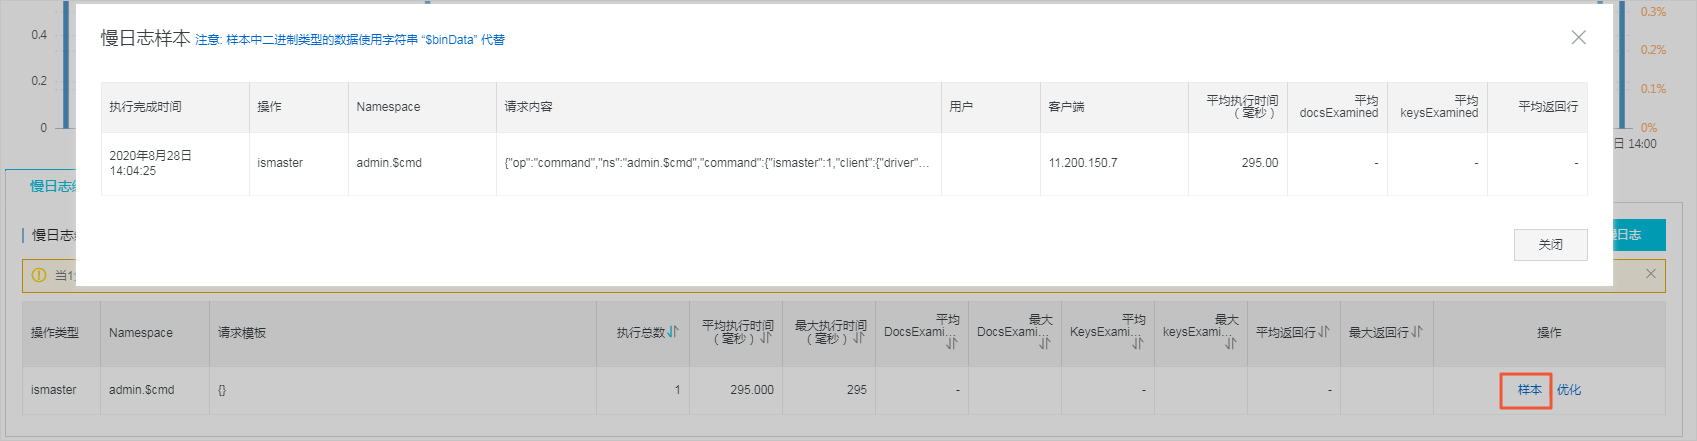Click 295.000 value in background table
Image resolution: width=1697 pixels, height=441 pixels.
click(752, 390)
